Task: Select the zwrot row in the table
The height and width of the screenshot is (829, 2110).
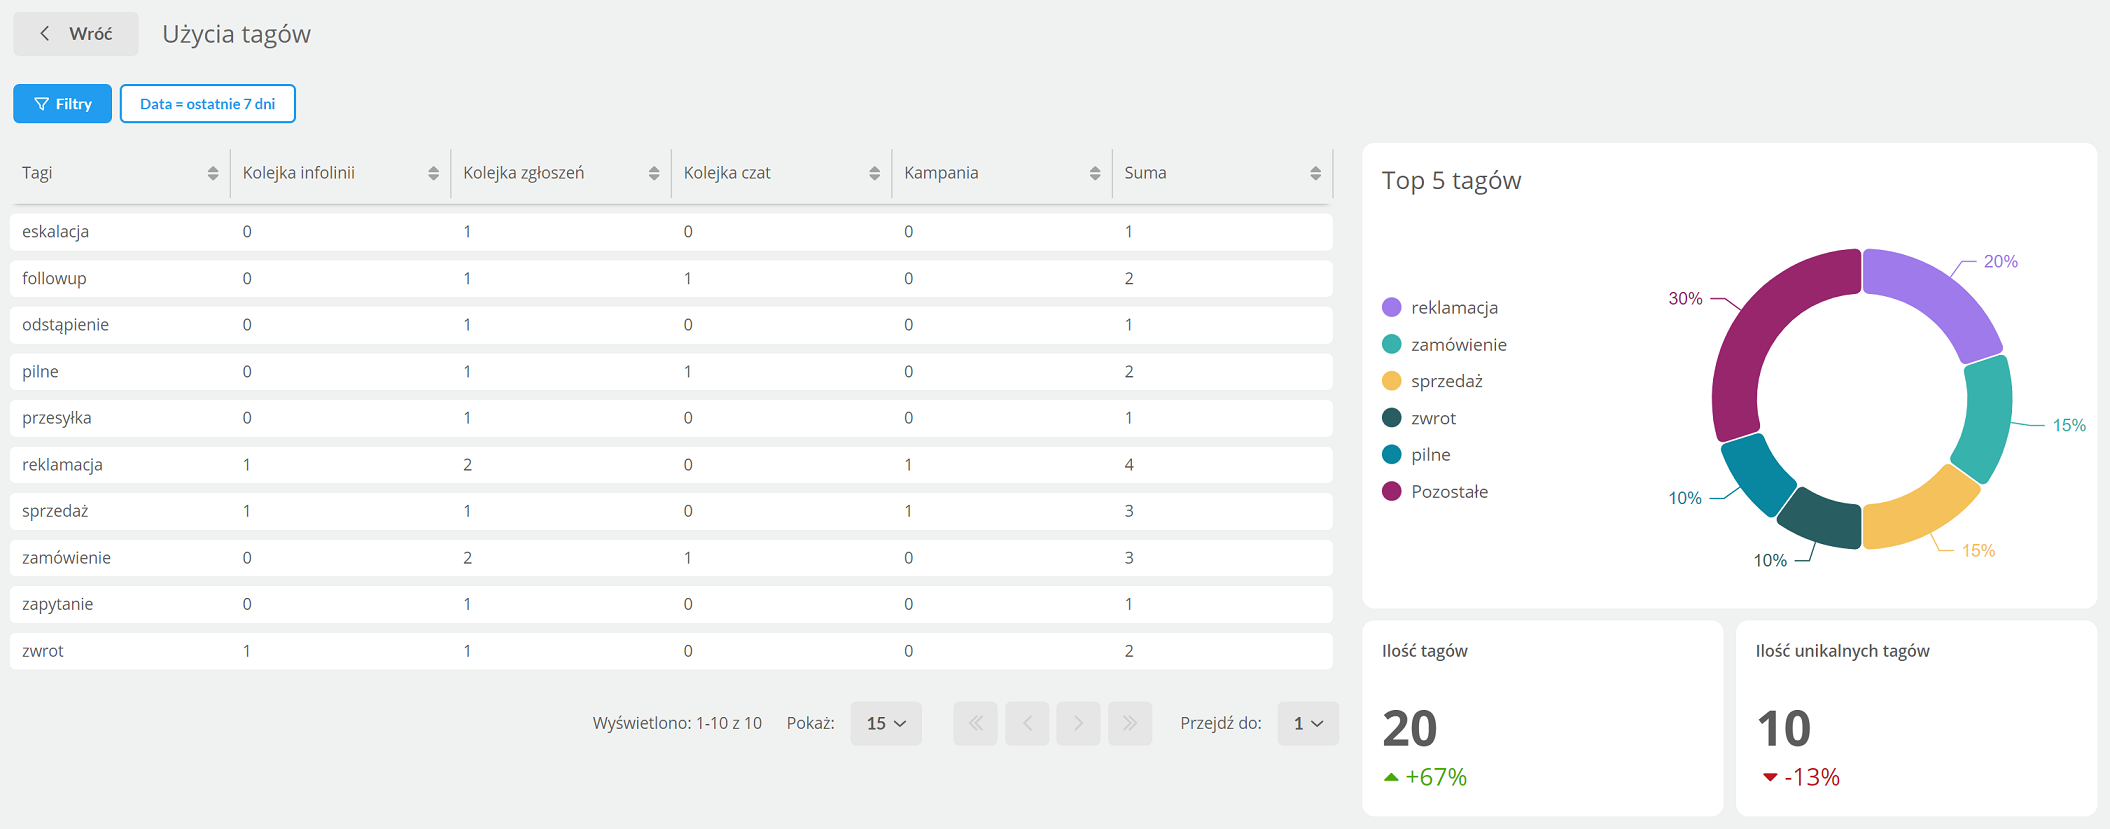Action: pyautogui.click(x=671, y=651)
